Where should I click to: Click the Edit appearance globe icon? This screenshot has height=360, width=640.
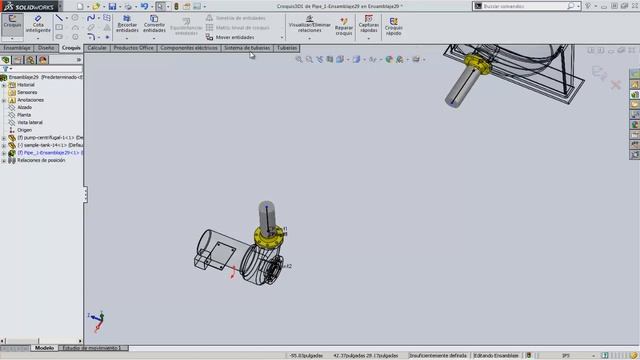pos(389,60)
